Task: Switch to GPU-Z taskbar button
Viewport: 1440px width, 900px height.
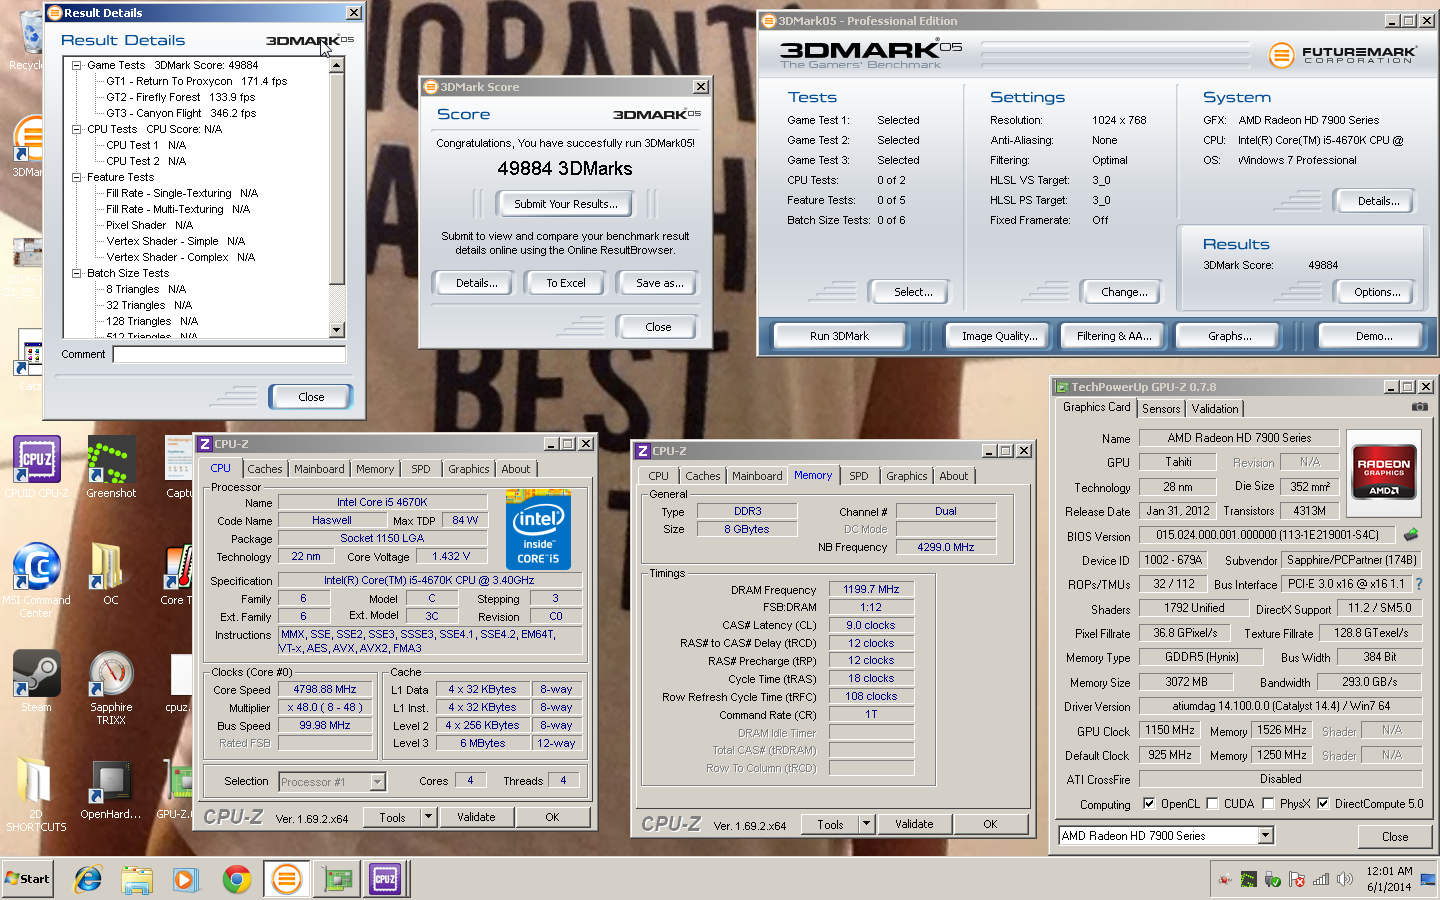Action: coord(337,879)
